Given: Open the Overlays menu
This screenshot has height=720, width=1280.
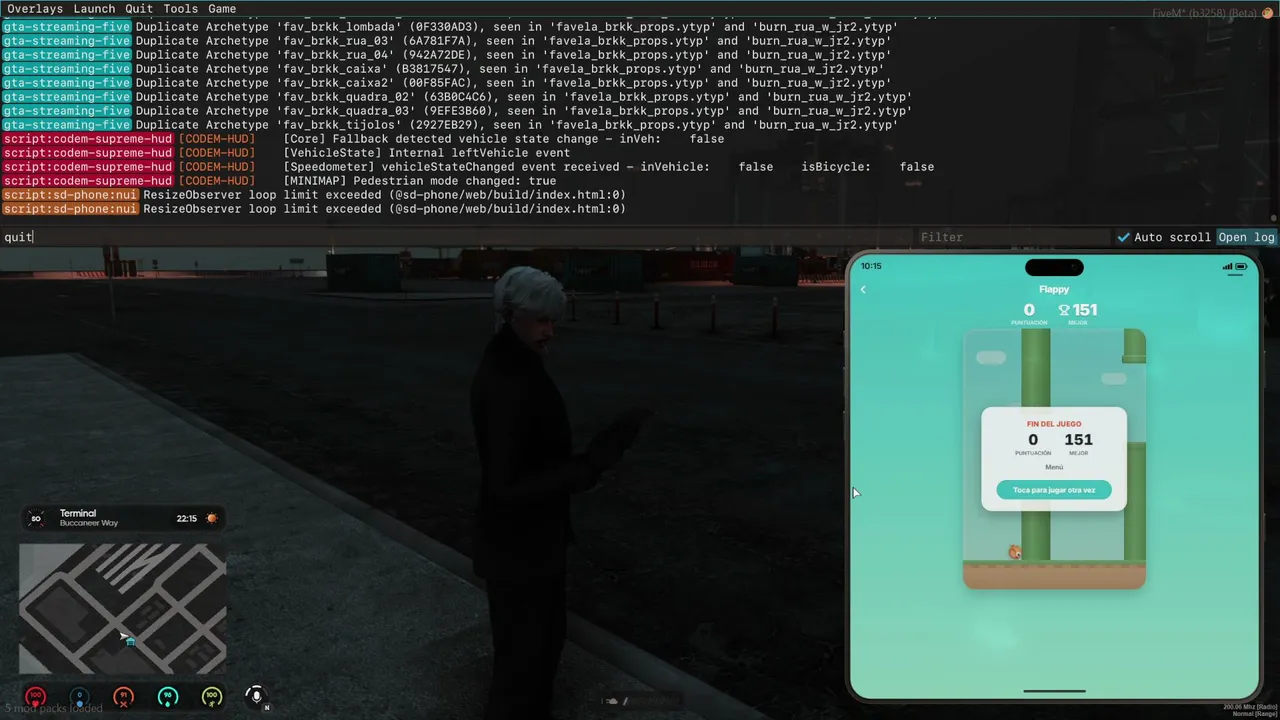Looking at the screenshot, I should (35, 9).
